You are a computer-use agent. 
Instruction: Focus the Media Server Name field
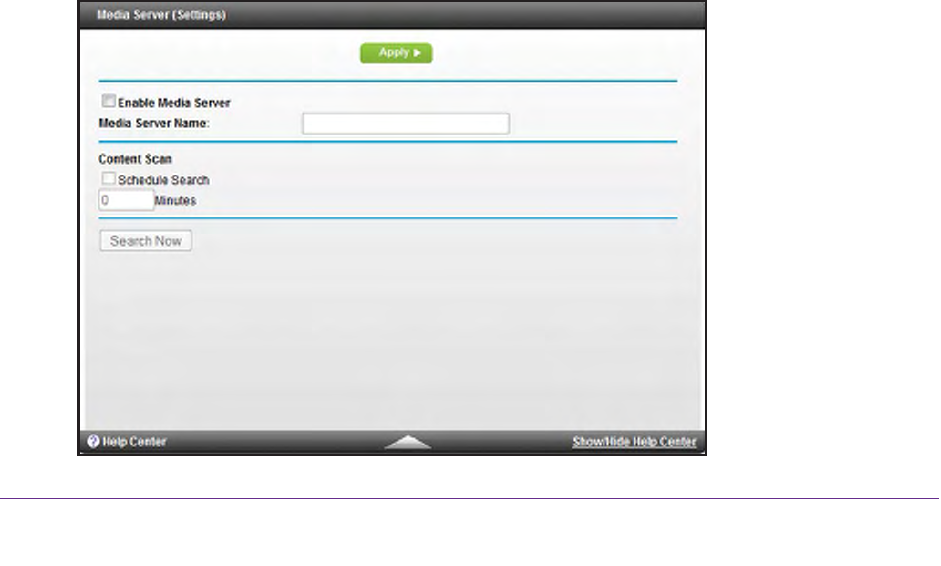406,124
